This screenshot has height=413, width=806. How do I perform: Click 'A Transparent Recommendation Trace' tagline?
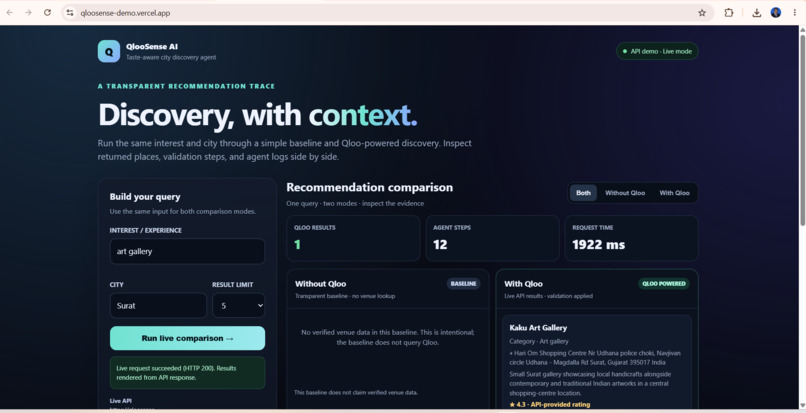point(186,86)
